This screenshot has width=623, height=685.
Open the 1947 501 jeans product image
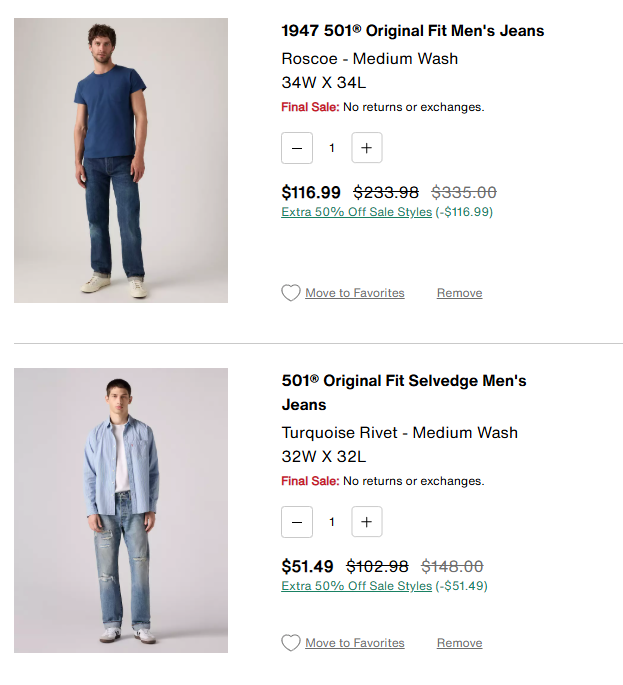click(x=121, y=160)
